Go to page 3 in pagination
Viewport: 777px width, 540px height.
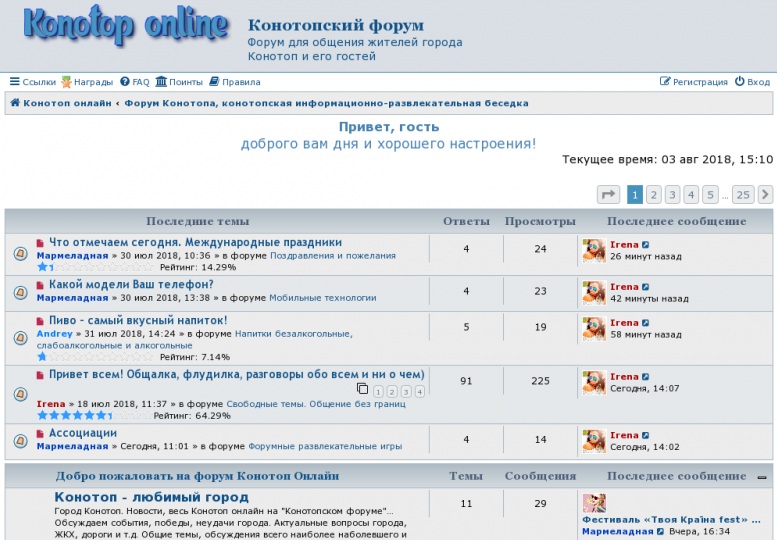673,195
